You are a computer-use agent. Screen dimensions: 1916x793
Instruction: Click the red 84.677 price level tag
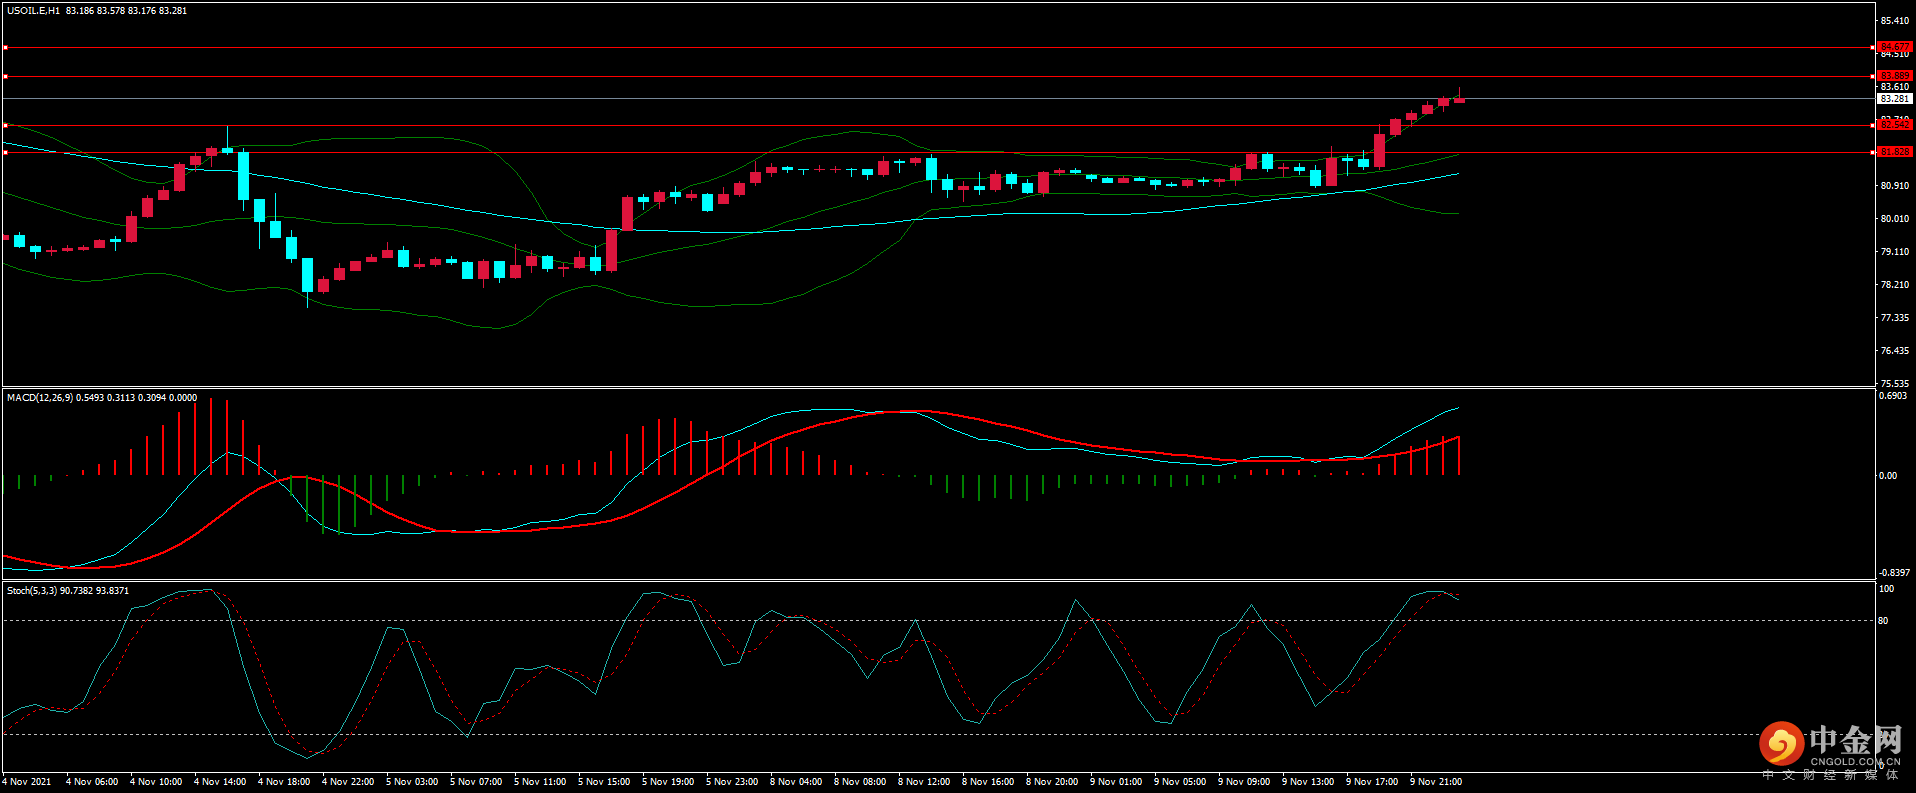tap(1894, 47)
